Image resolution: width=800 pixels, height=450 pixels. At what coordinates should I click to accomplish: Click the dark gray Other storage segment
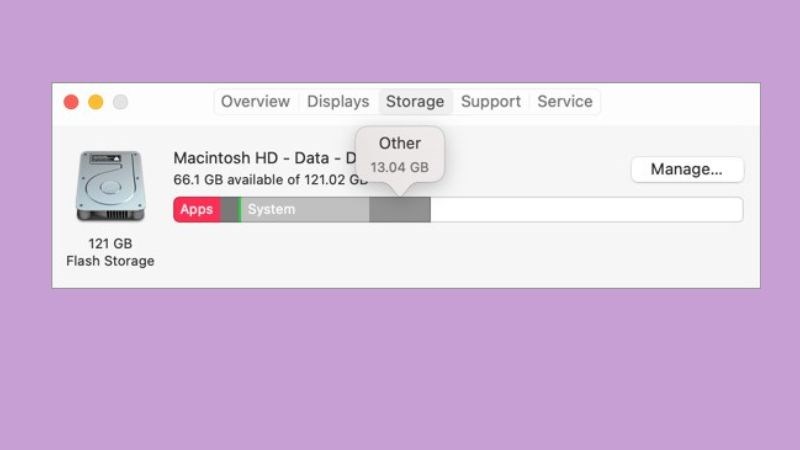pos(400,210)
